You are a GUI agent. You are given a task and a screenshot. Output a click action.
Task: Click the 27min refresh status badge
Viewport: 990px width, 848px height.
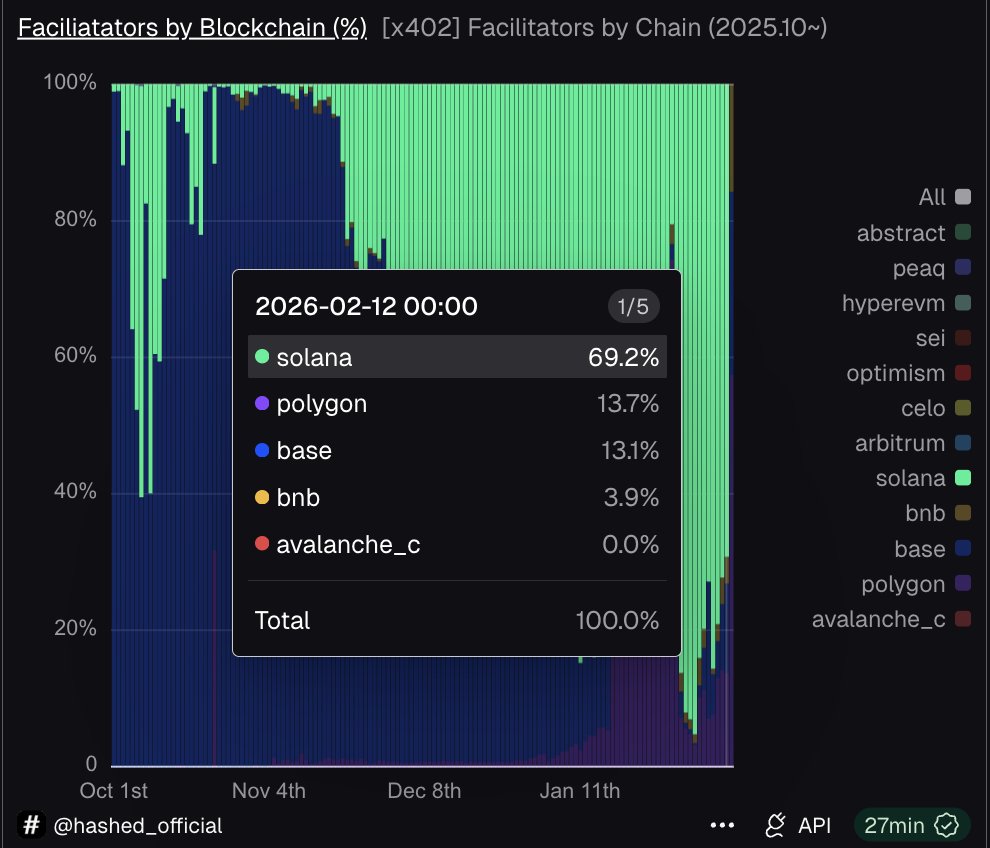pos(912,825)
